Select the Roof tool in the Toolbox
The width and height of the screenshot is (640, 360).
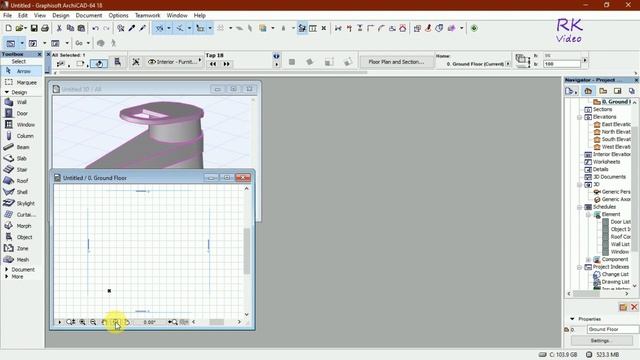pyautogui.click(x=22, y=181)
